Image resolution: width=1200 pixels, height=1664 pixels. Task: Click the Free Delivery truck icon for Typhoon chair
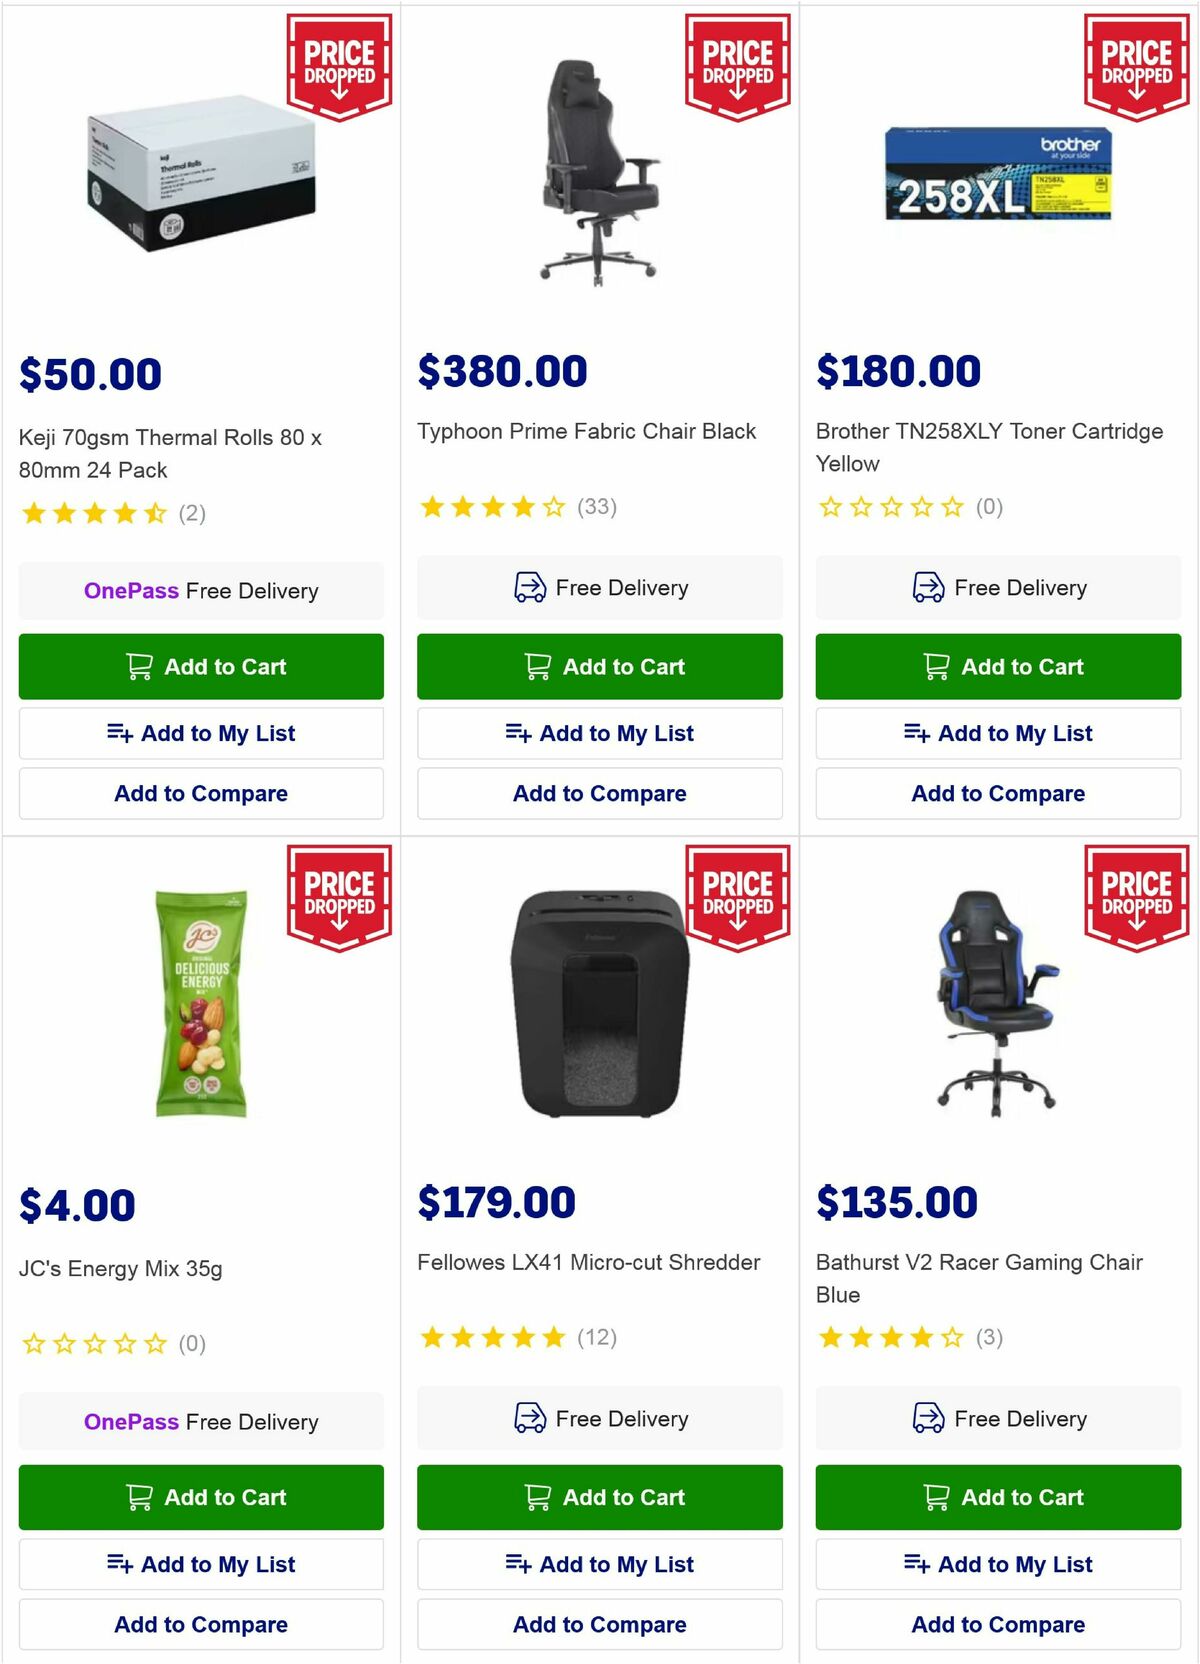(530, 588)
